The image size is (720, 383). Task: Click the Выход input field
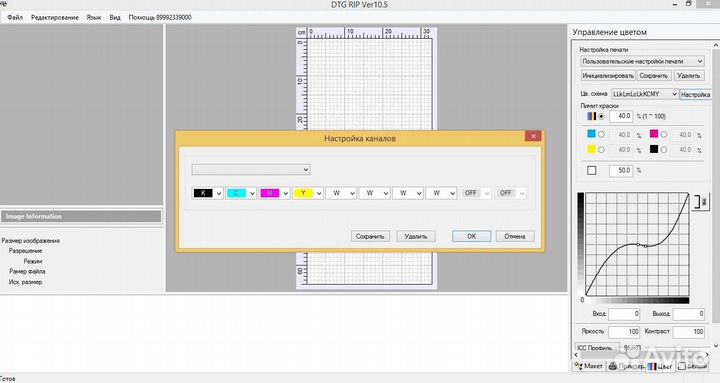(x=688, y=314)
